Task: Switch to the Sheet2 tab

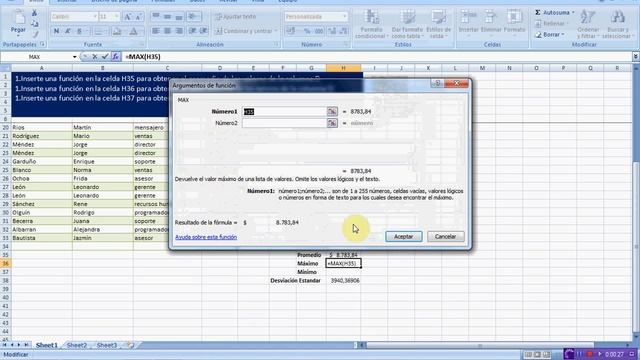Action: point(77,345)
